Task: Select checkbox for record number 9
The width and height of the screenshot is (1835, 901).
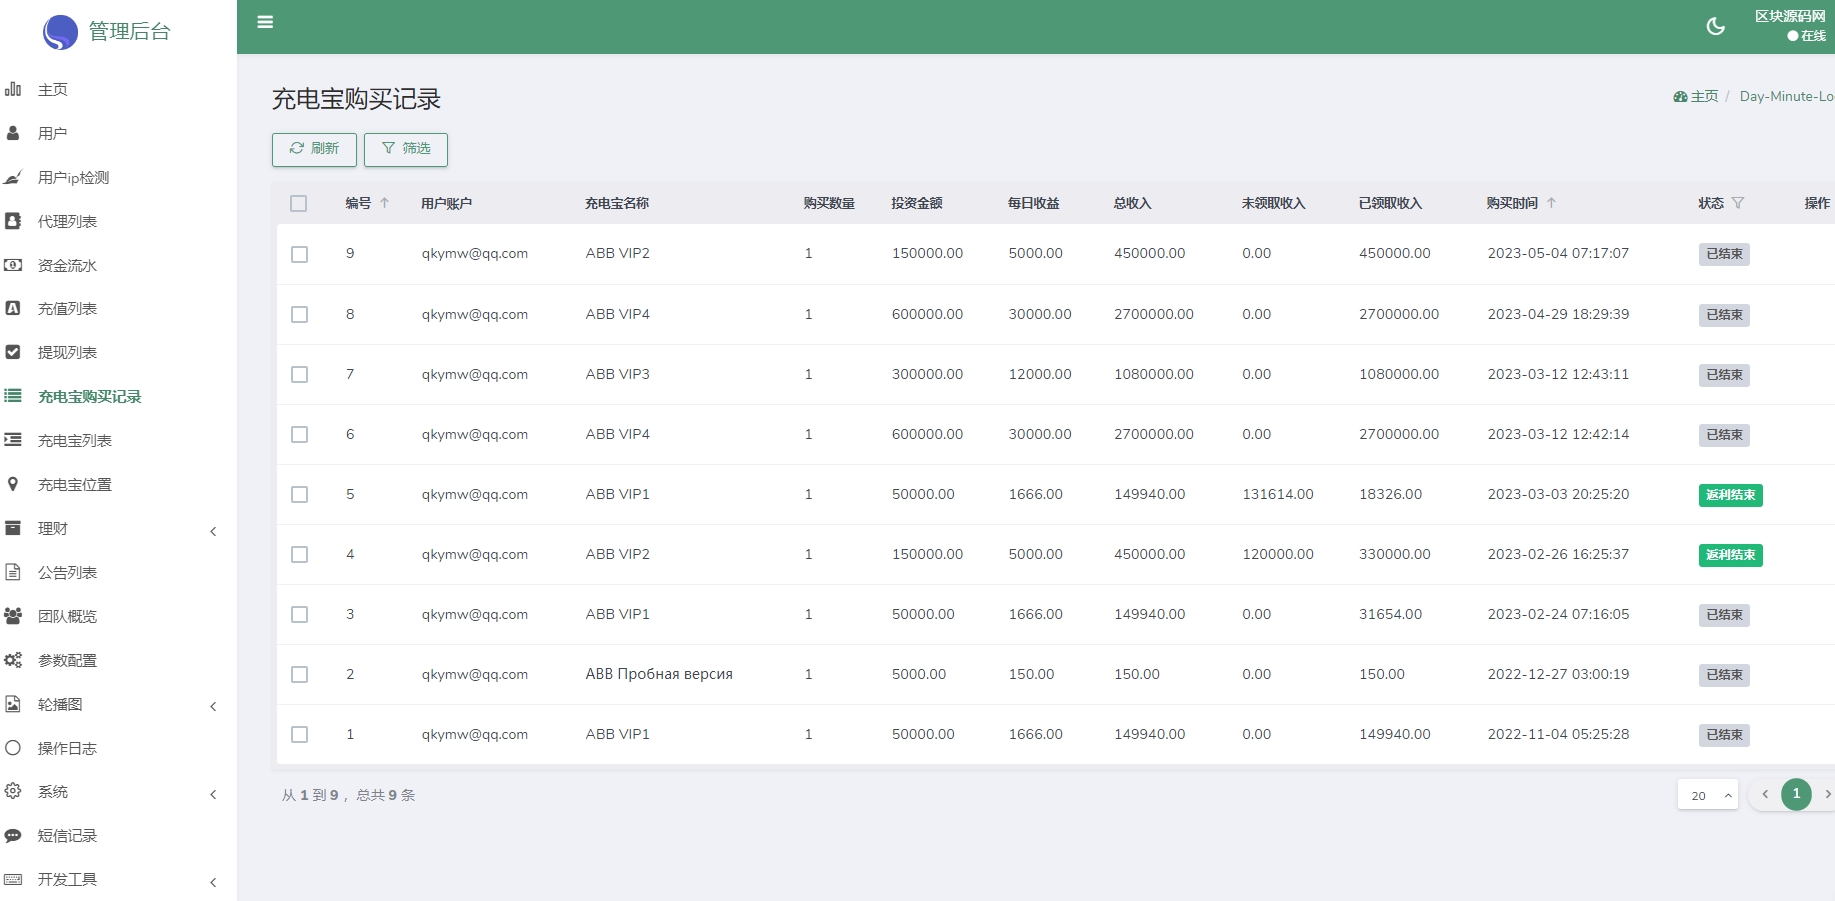Action: pos(299,254)
